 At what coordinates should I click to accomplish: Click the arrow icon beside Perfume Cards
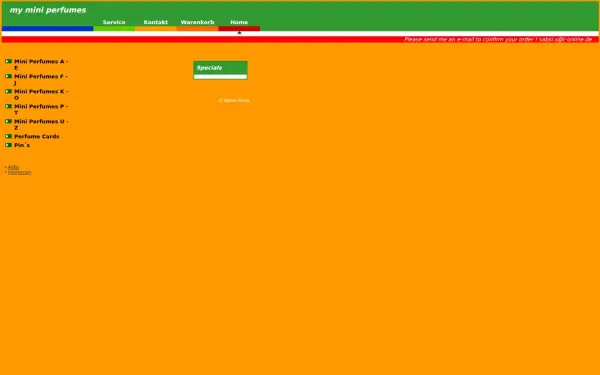pos(8,136)
